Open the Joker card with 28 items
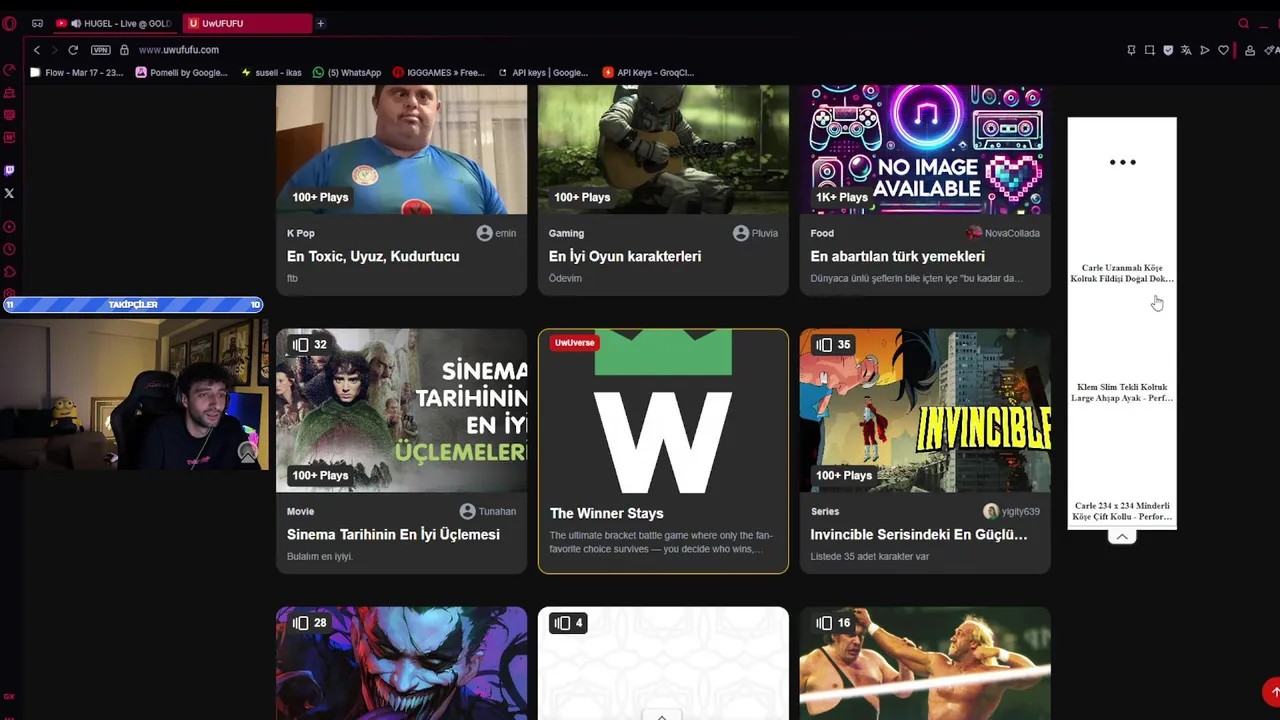1280x720 pixels. click(x=401, y=663)
